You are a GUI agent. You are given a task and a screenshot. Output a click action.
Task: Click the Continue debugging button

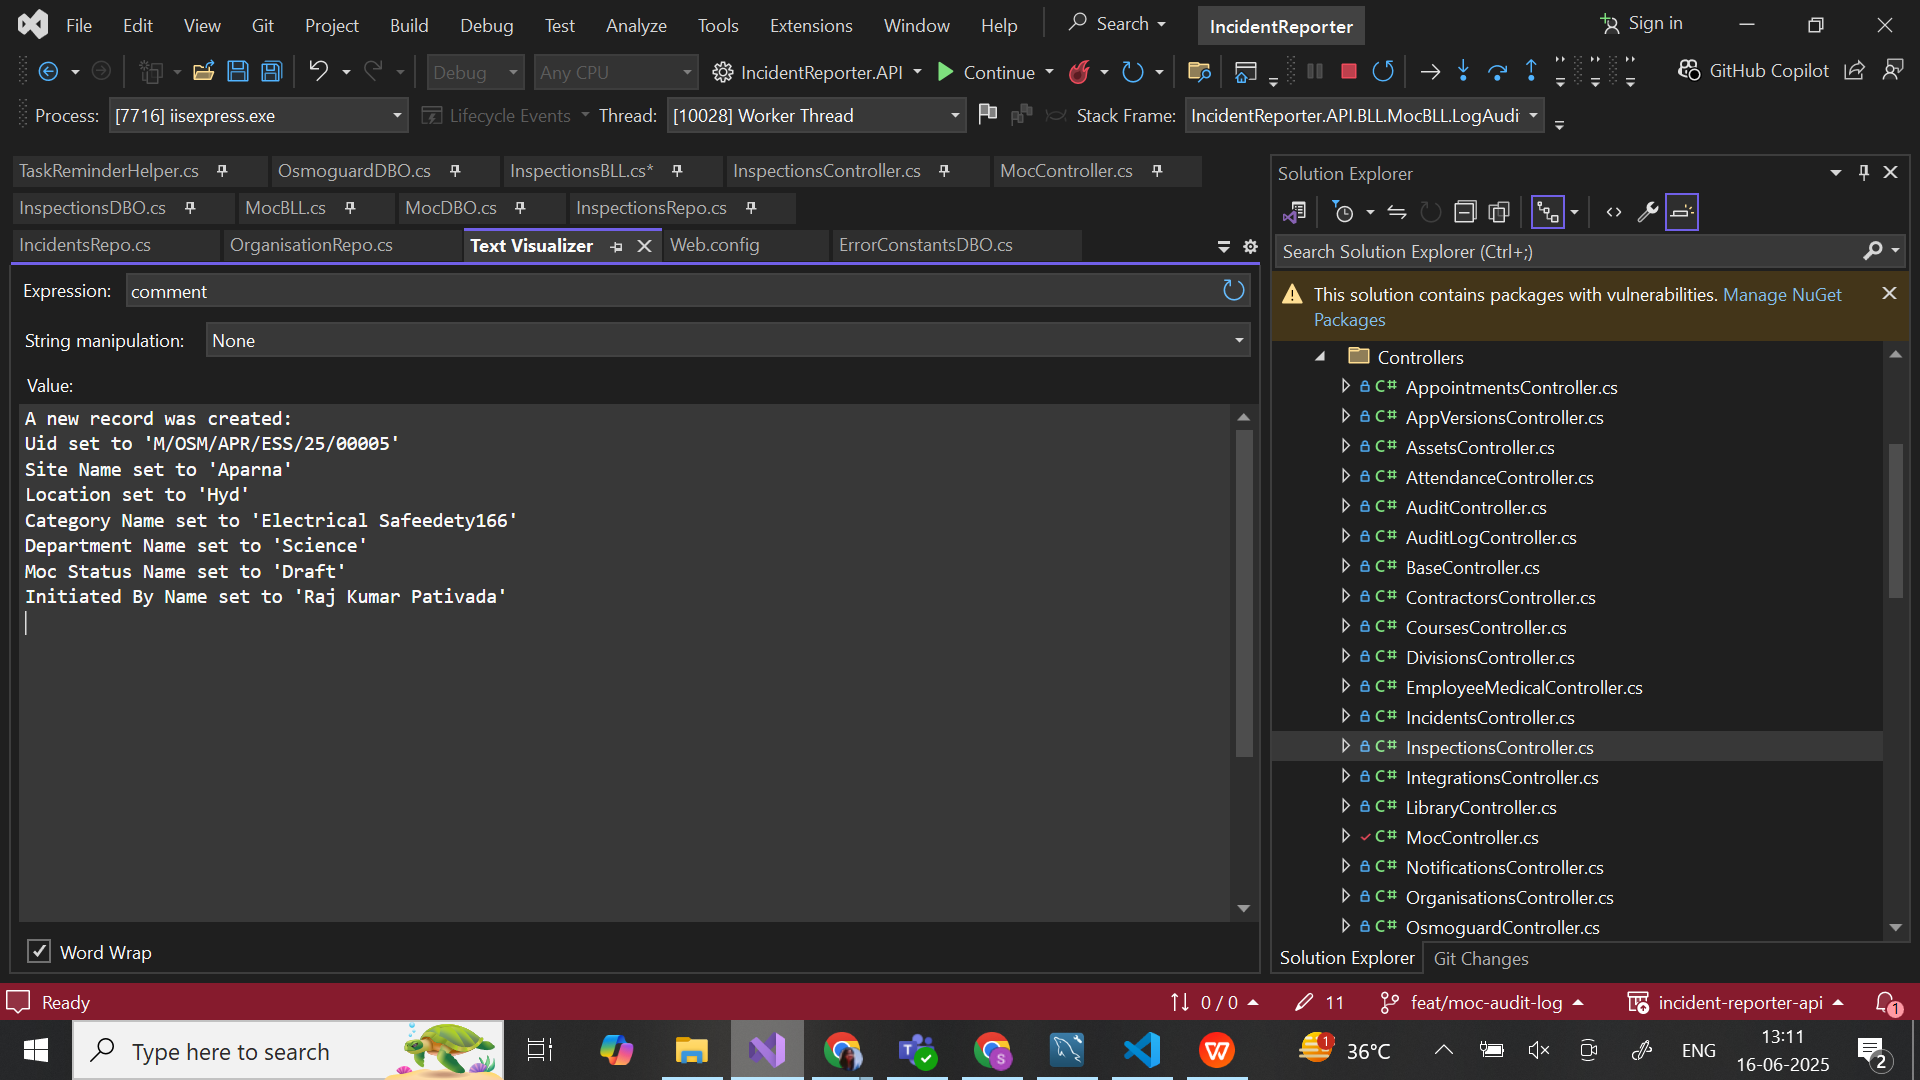[x=985, y=71]
